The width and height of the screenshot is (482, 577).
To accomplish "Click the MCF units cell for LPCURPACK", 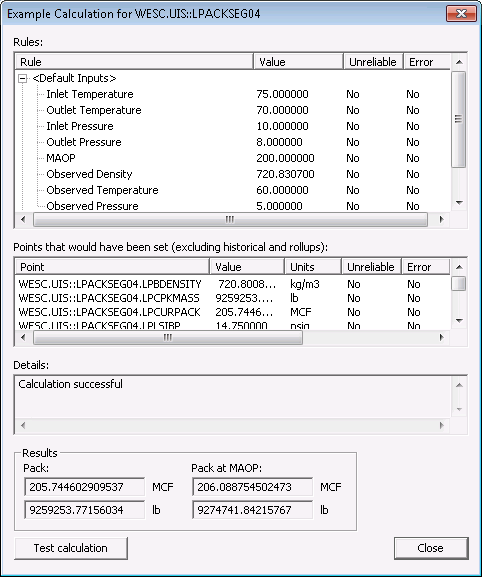I will coord(301,312).
